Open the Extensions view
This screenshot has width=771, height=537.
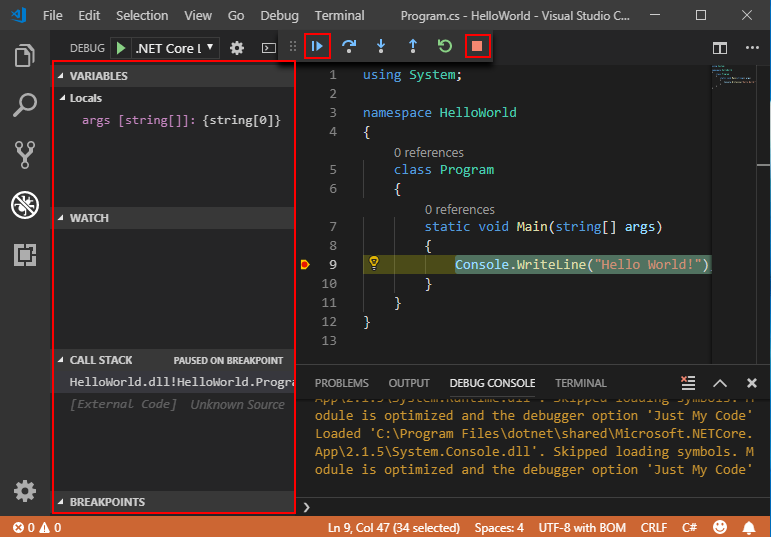(25, 255)
